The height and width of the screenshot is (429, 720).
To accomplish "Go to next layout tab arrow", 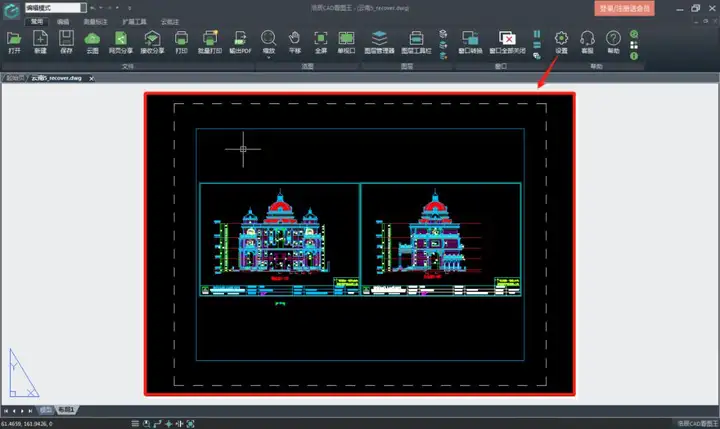I will click(x=22, y=411).
